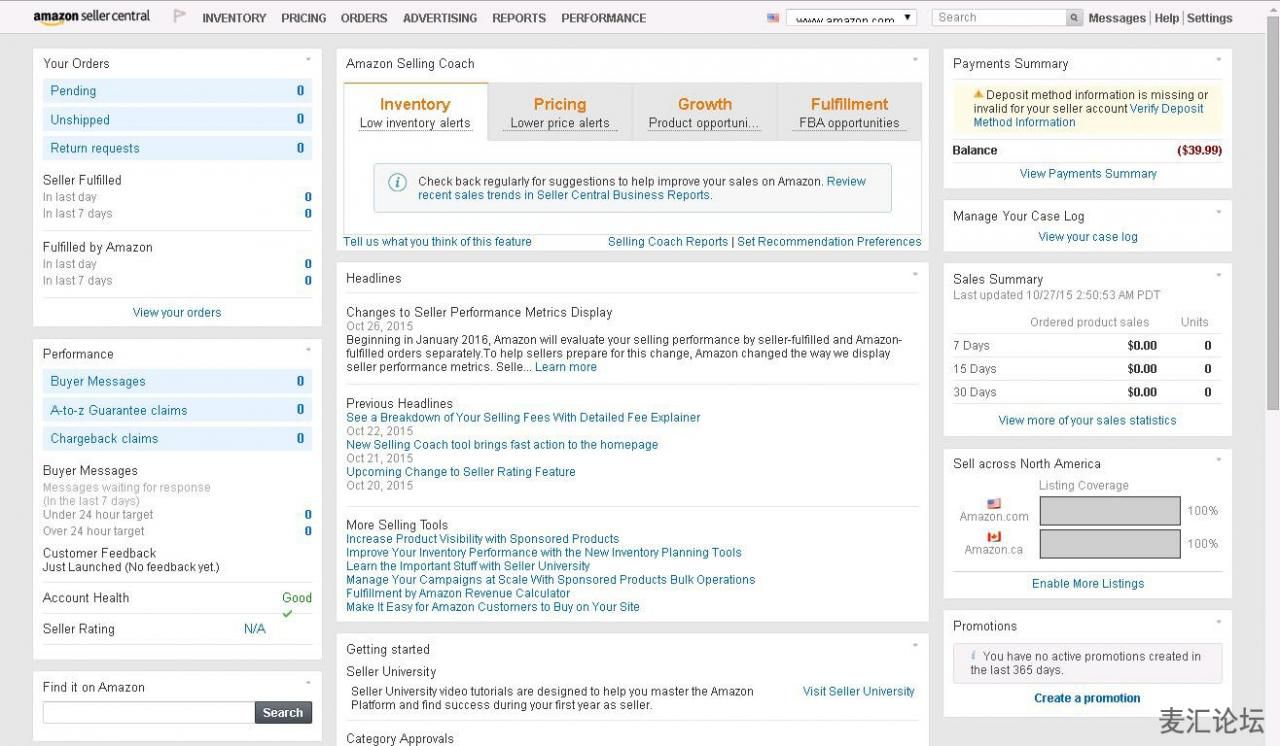Click the US flag by marketplace selector
The height and width of the screenshot is (746, 1280).
point(773,18)
